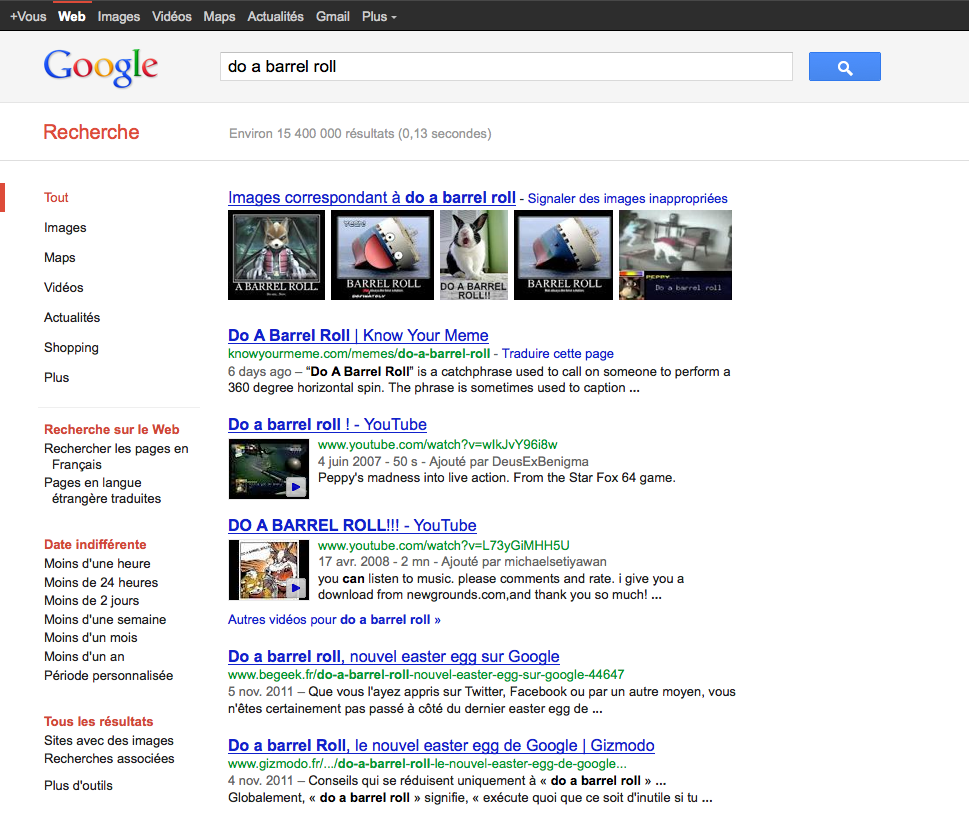
Task: Click the www.begeek.fr green URL
Action: click(426, 675)
